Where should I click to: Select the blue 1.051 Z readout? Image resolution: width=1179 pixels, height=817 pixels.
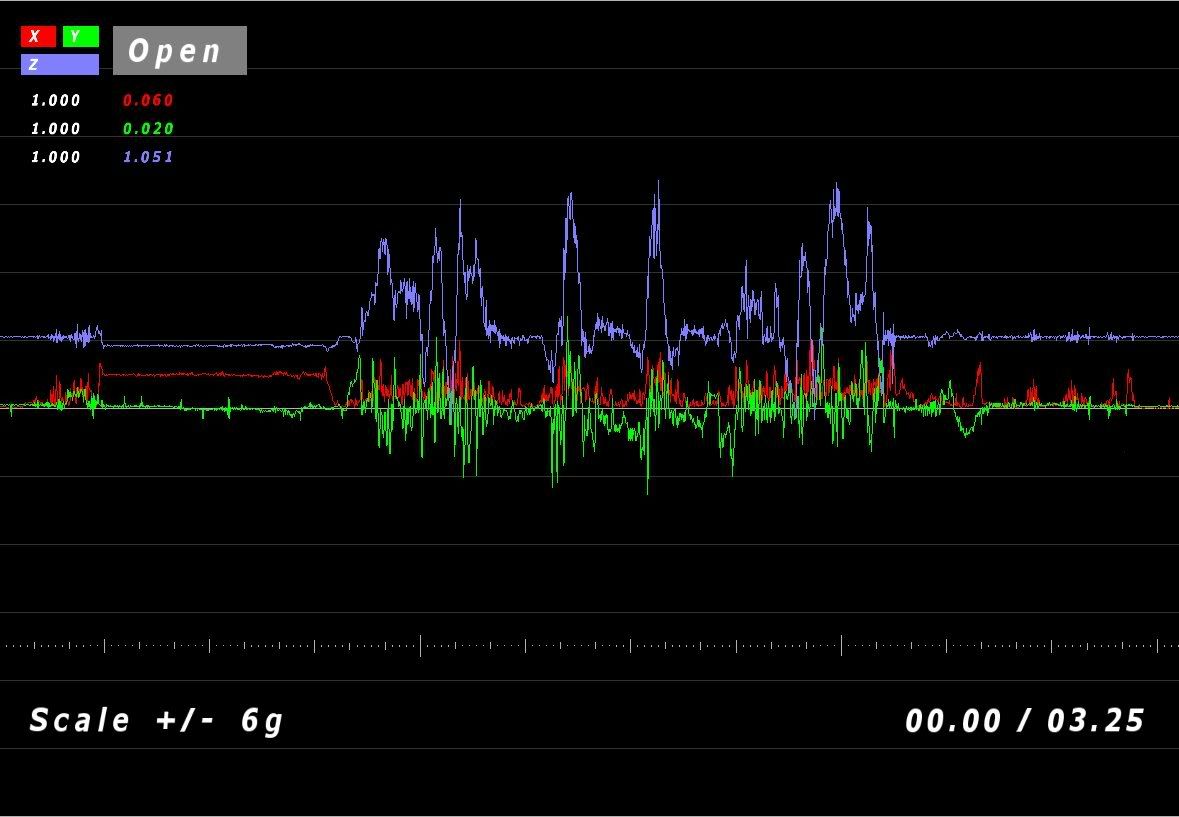click(x=148, y=157)
